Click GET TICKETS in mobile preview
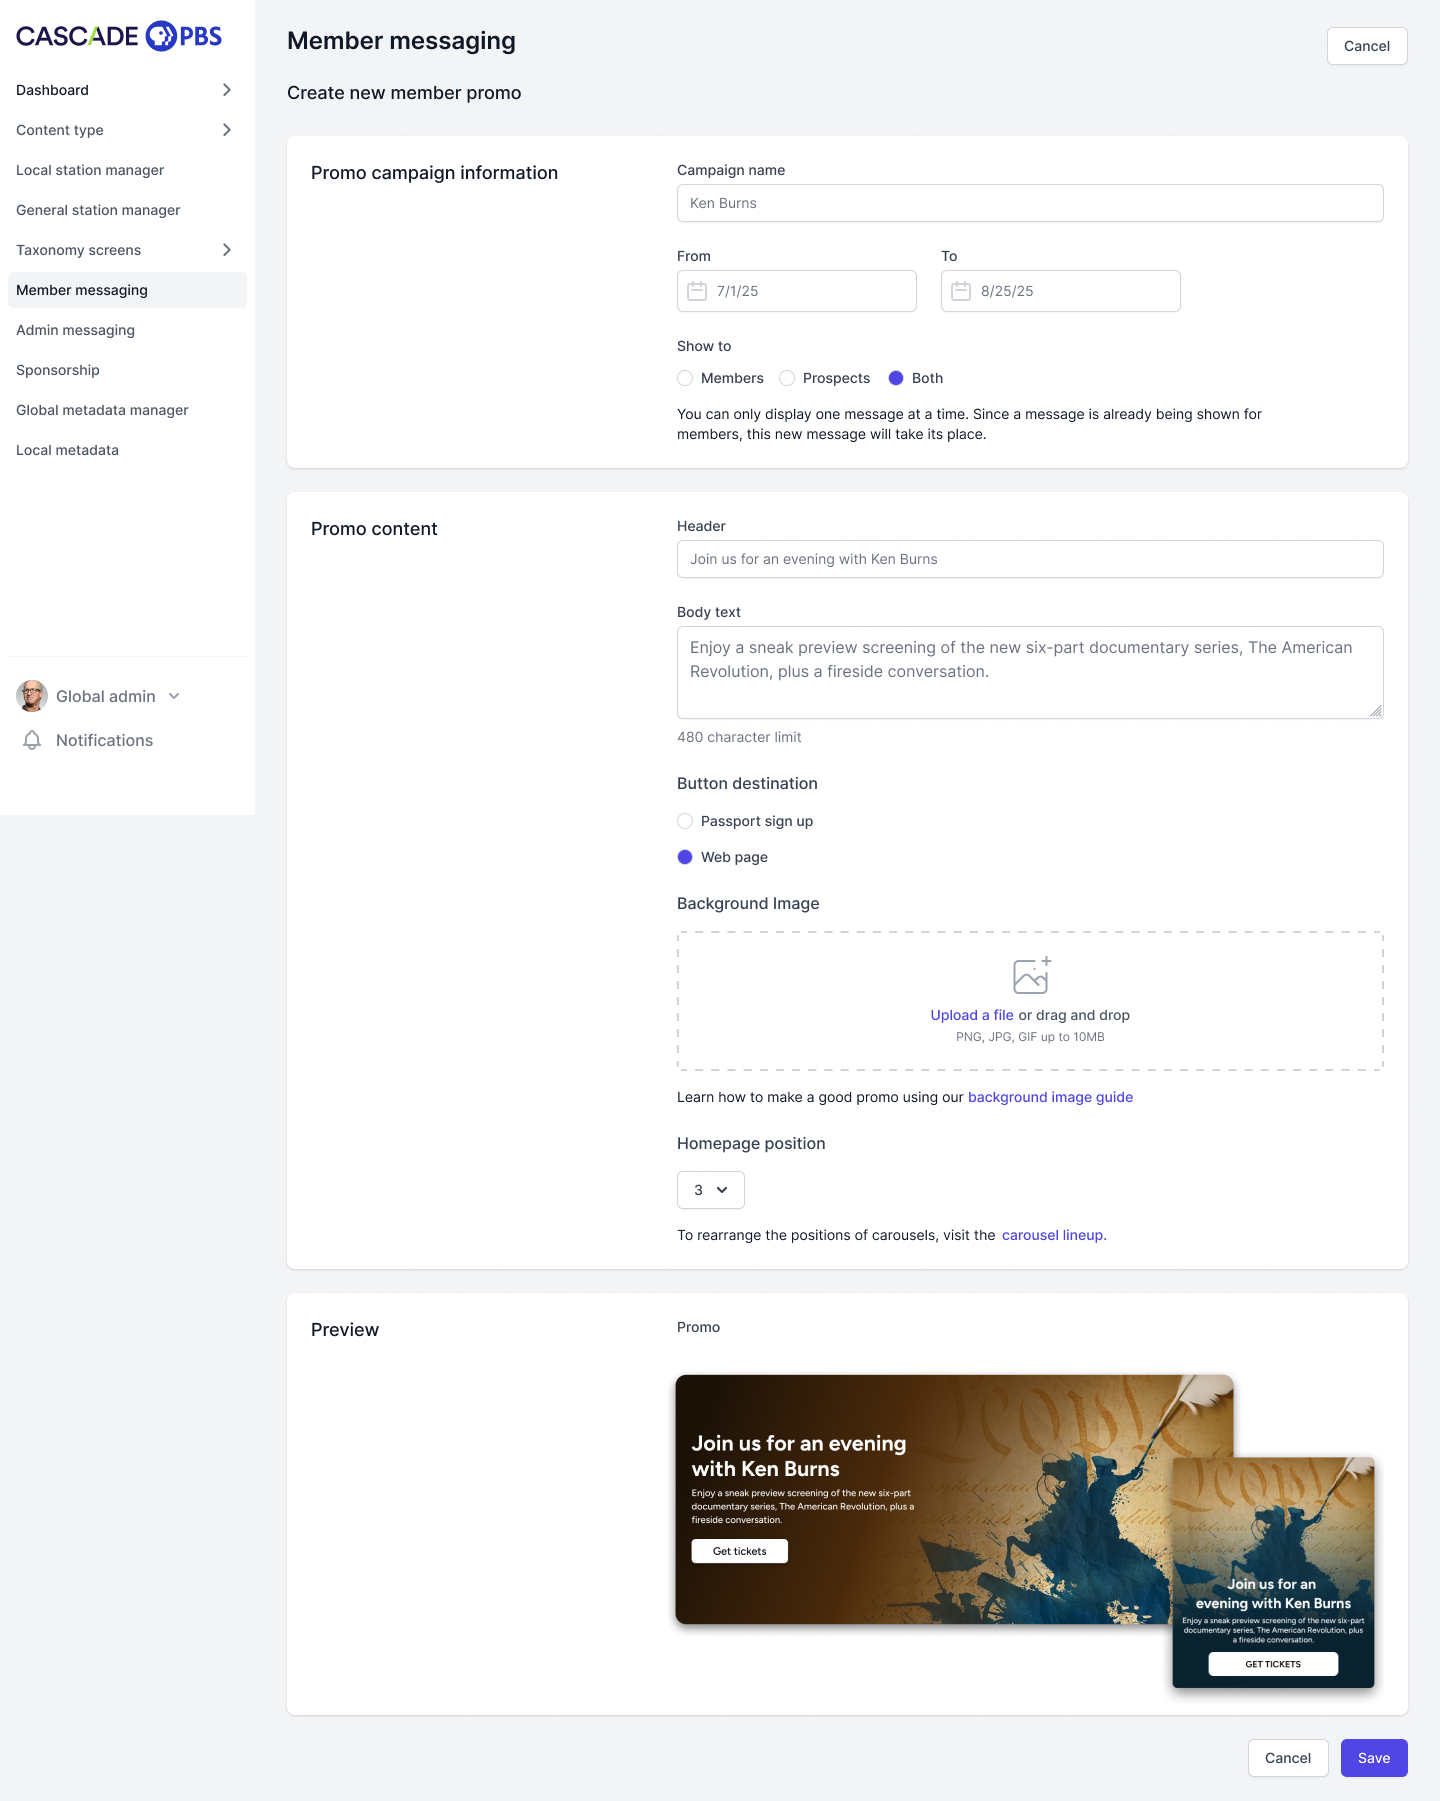Image resolution: width=1440 pixels, height=1801 pixels. pos(1273,1664)
